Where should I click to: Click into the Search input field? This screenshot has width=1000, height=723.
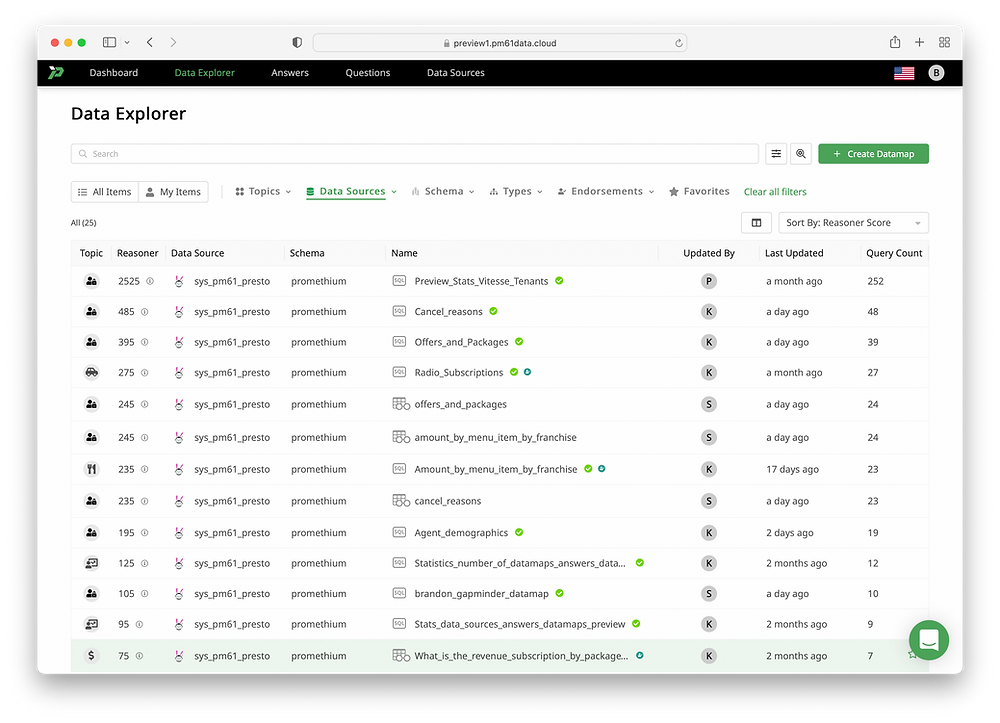414,154
